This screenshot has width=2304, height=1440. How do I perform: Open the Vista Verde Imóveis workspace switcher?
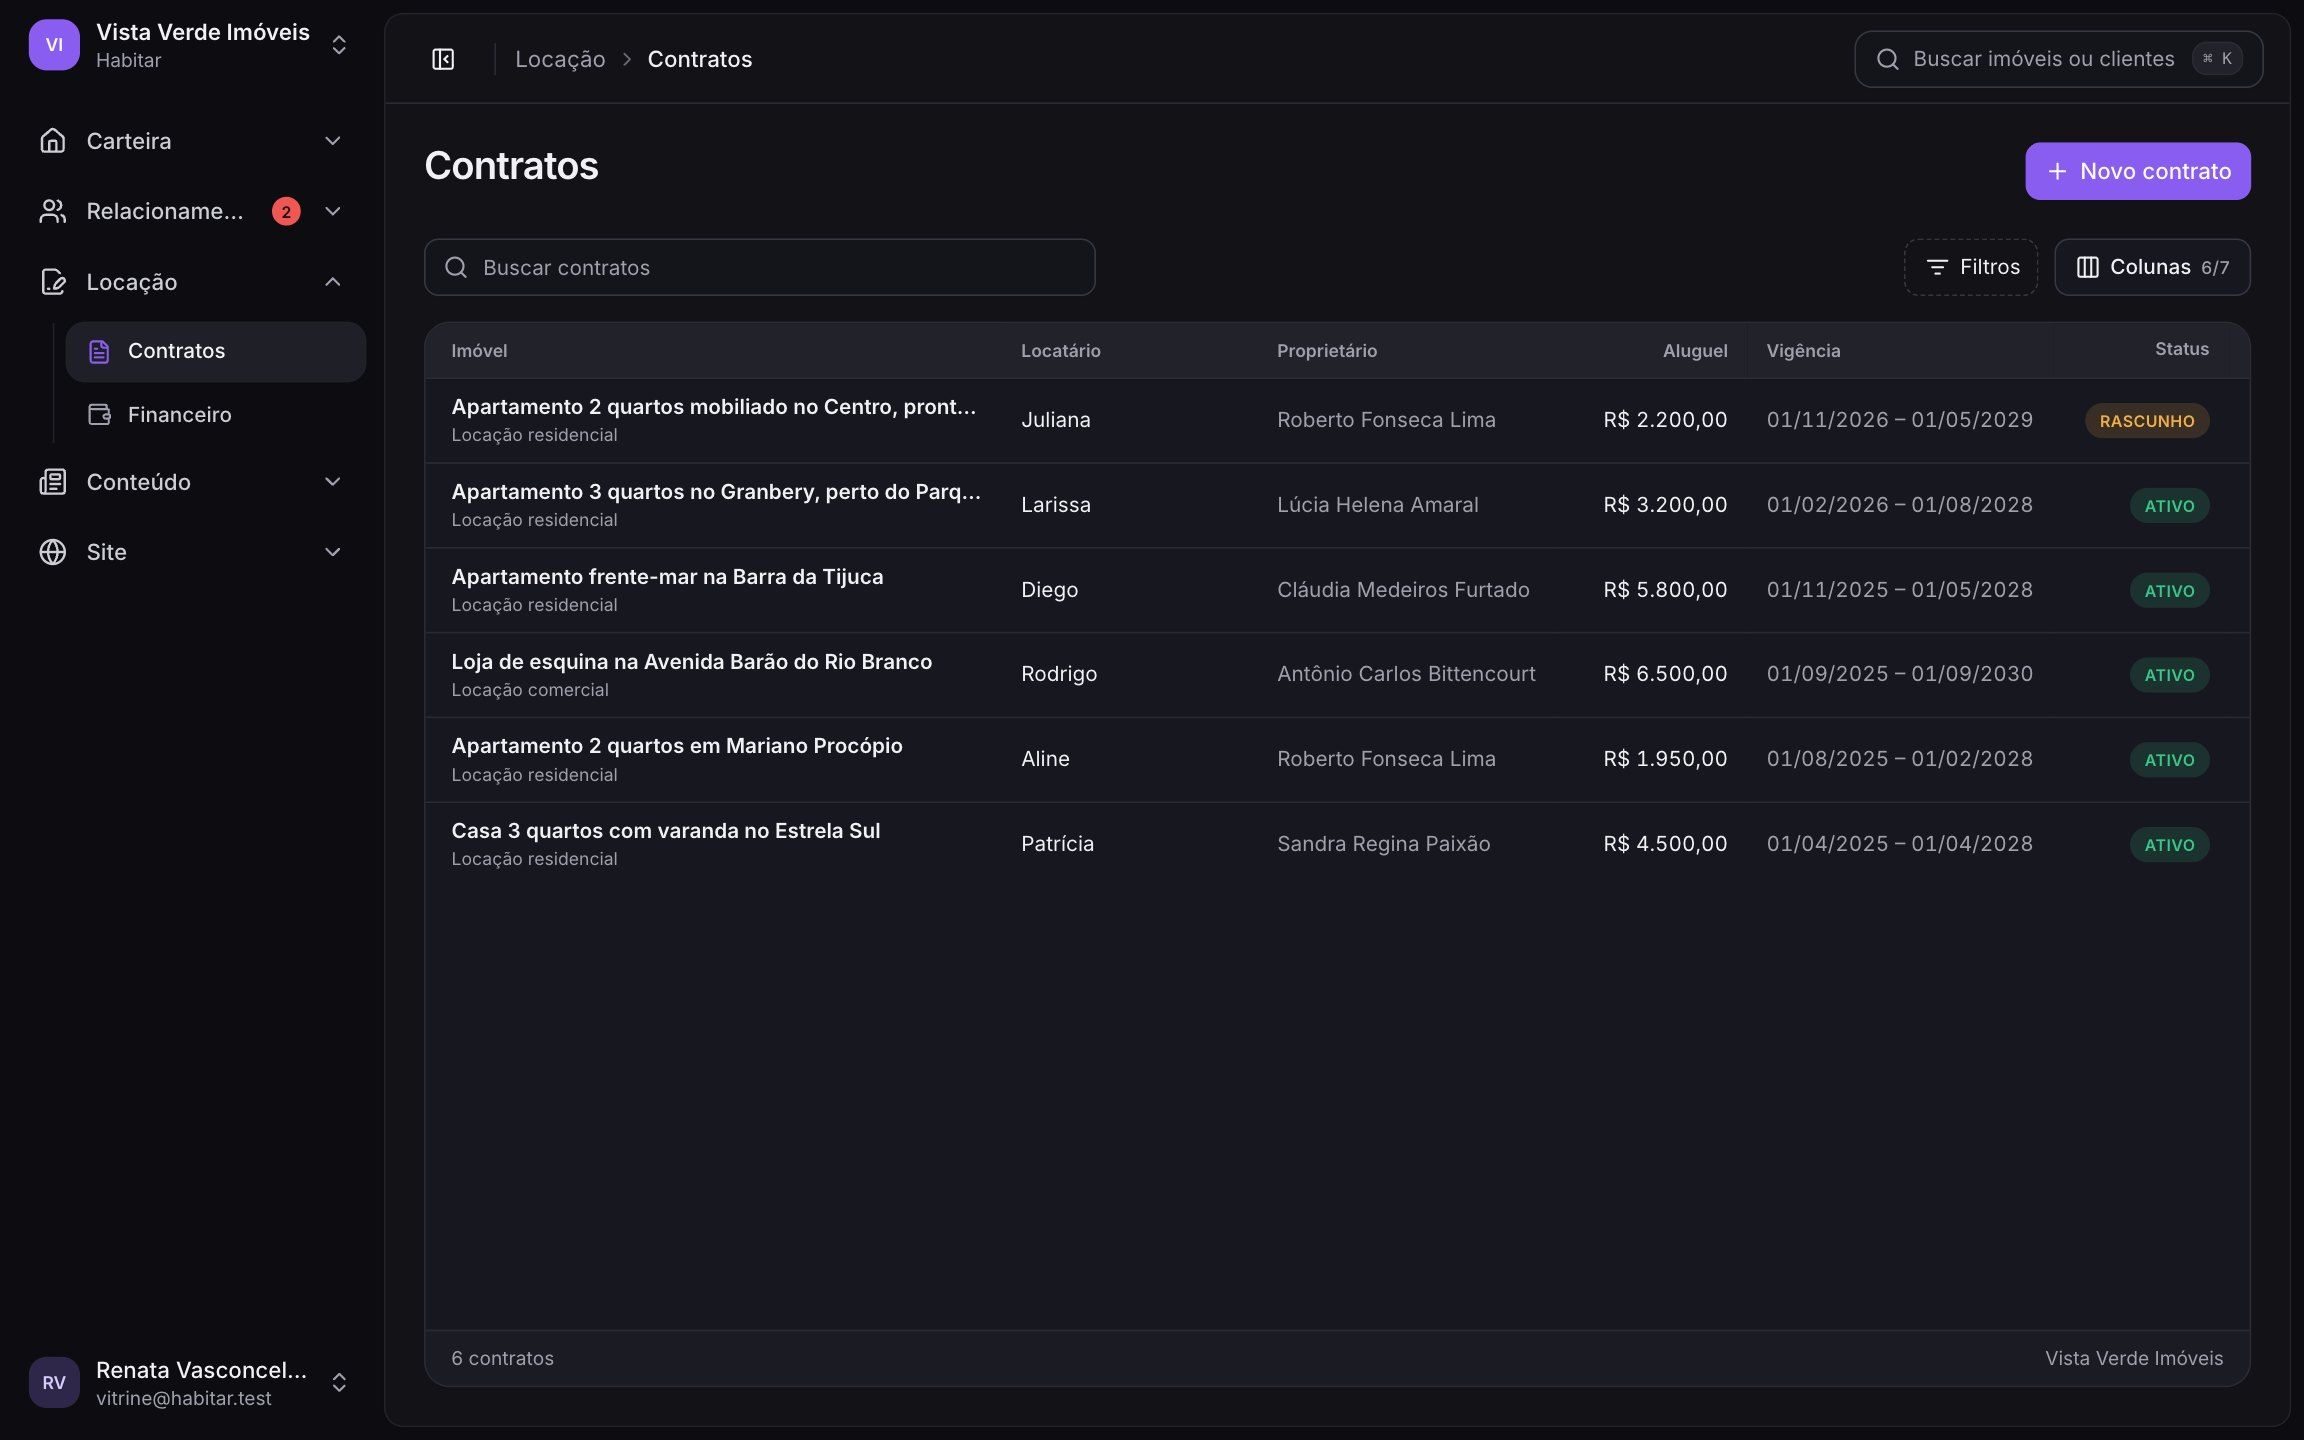pyautogui.click(x=191, y=45)
